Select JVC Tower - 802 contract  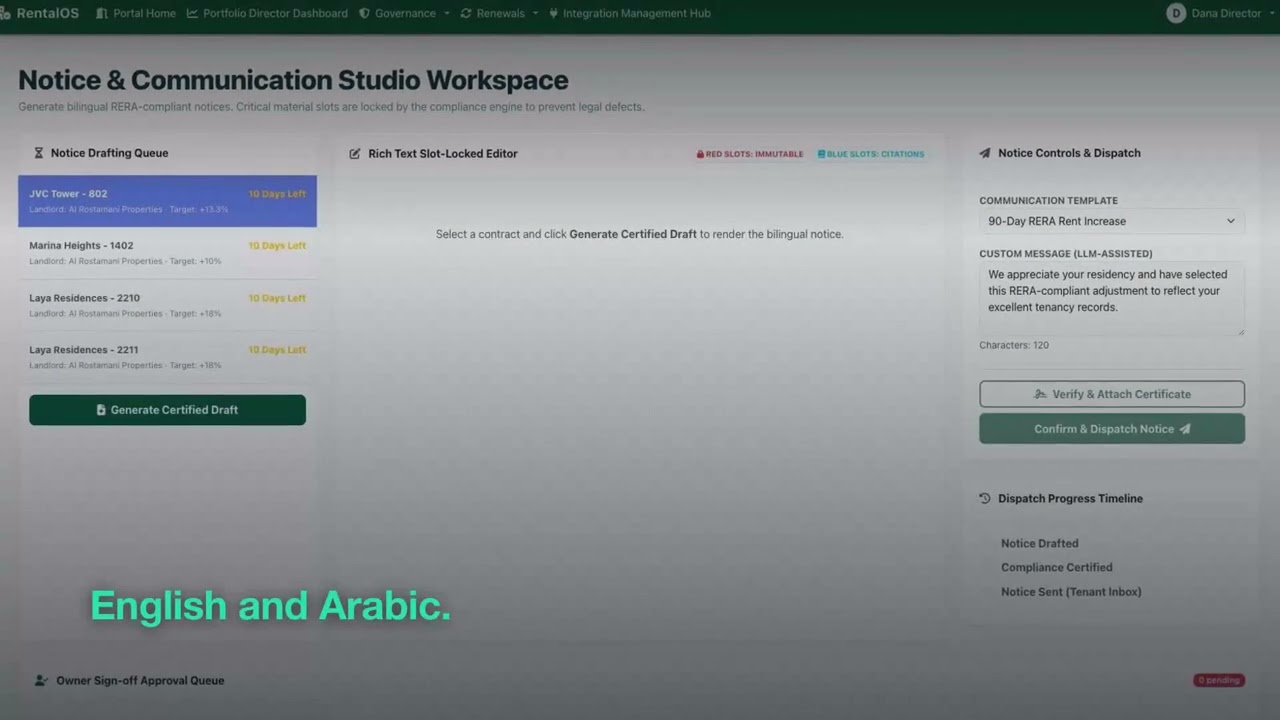tap(167, 201)
